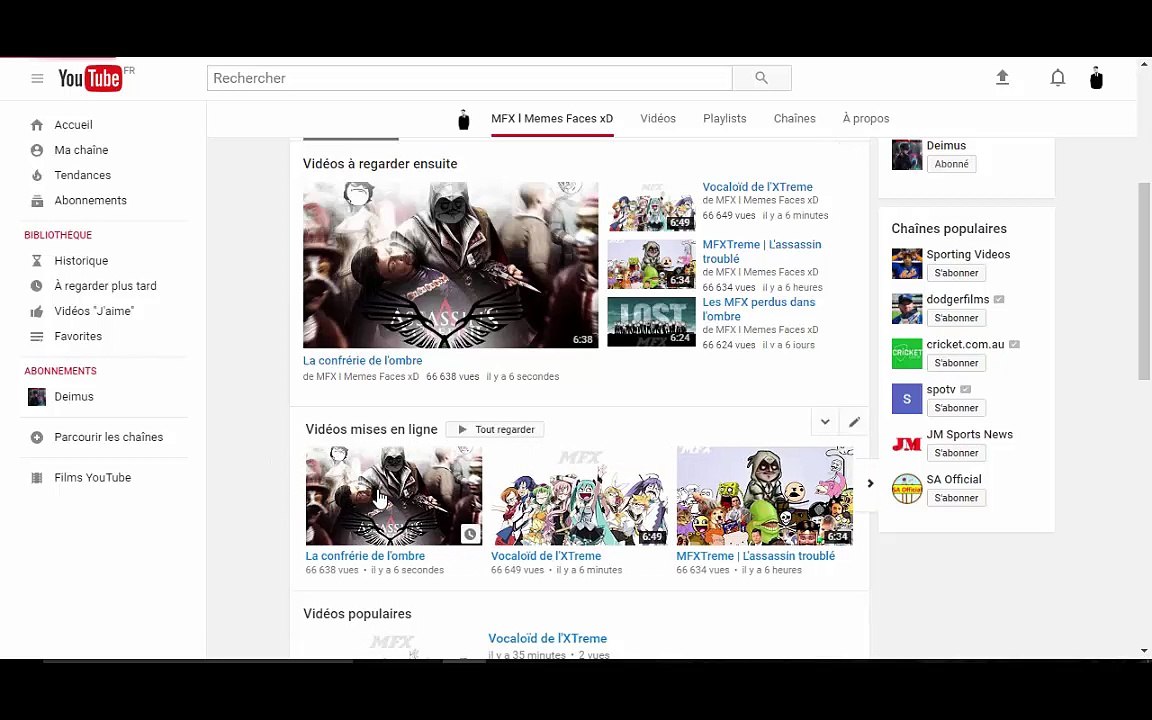Screen dimensions: 1152x720
Task: Click the BIBLIOTHÈQUE section heading
Action: point(58,235)
